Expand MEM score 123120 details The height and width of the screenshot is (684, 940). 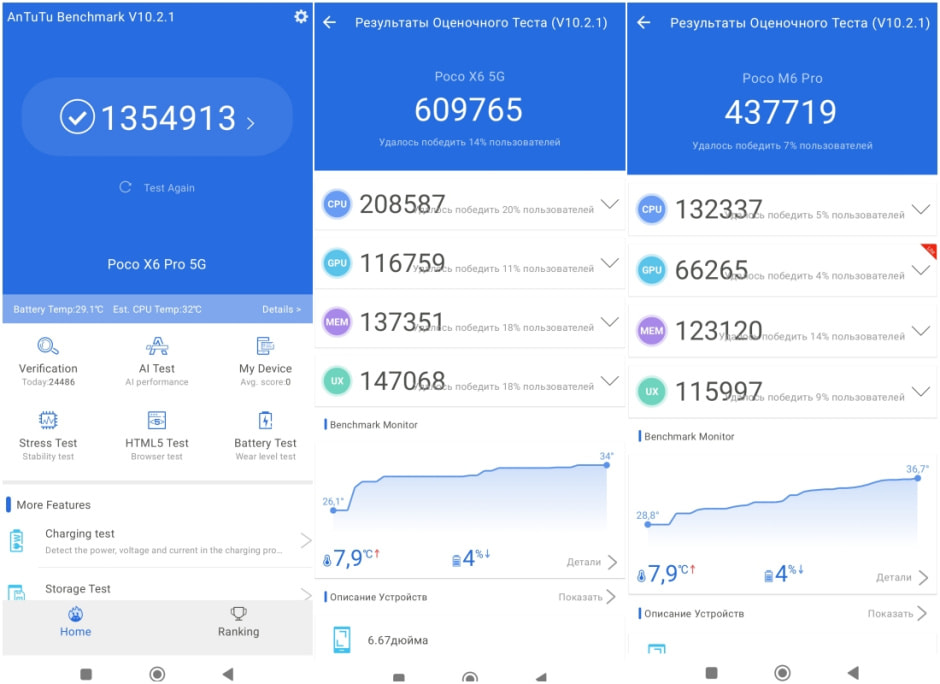[x=921, y=330]
